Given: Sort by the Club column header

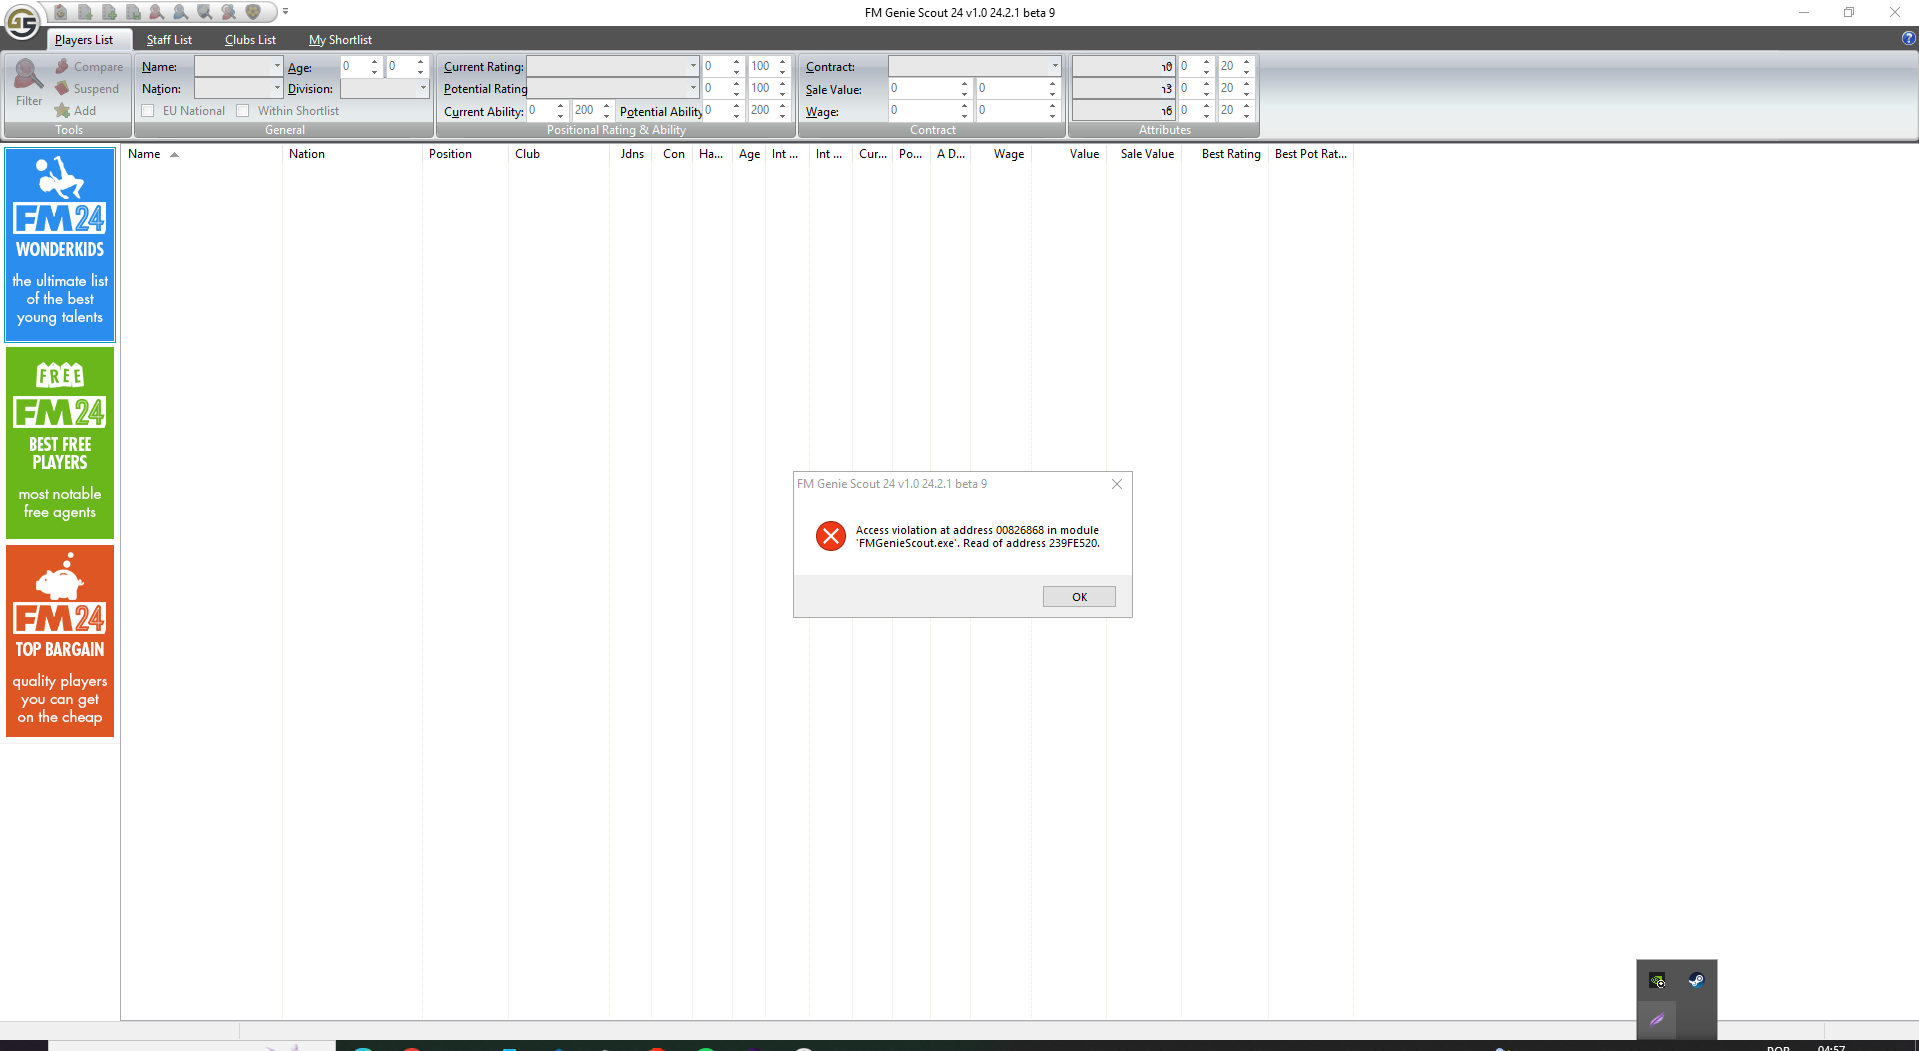Looking at the screenshot, I should point(559,154).
